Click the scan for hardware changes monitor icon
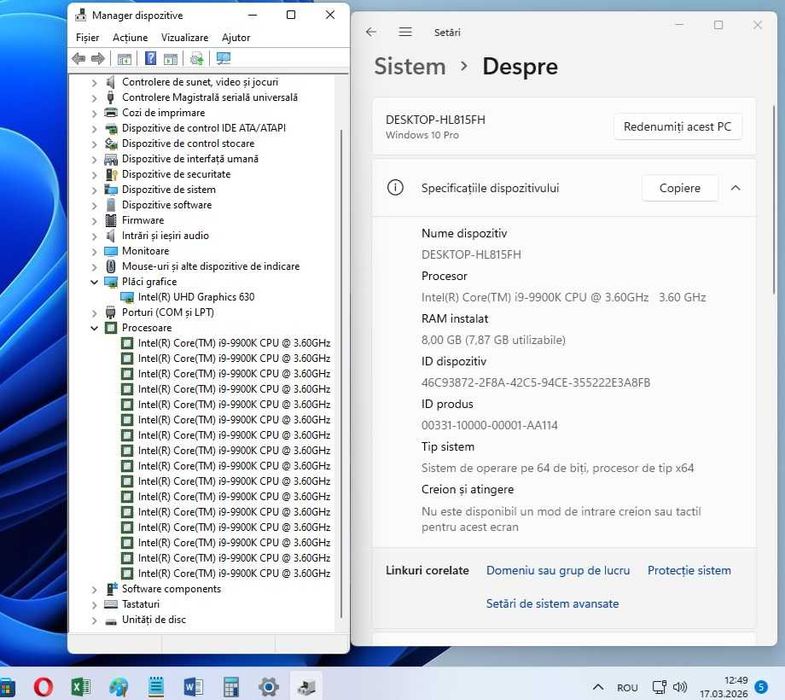Viewport: 785px width, 700px height. pos(223,59)
